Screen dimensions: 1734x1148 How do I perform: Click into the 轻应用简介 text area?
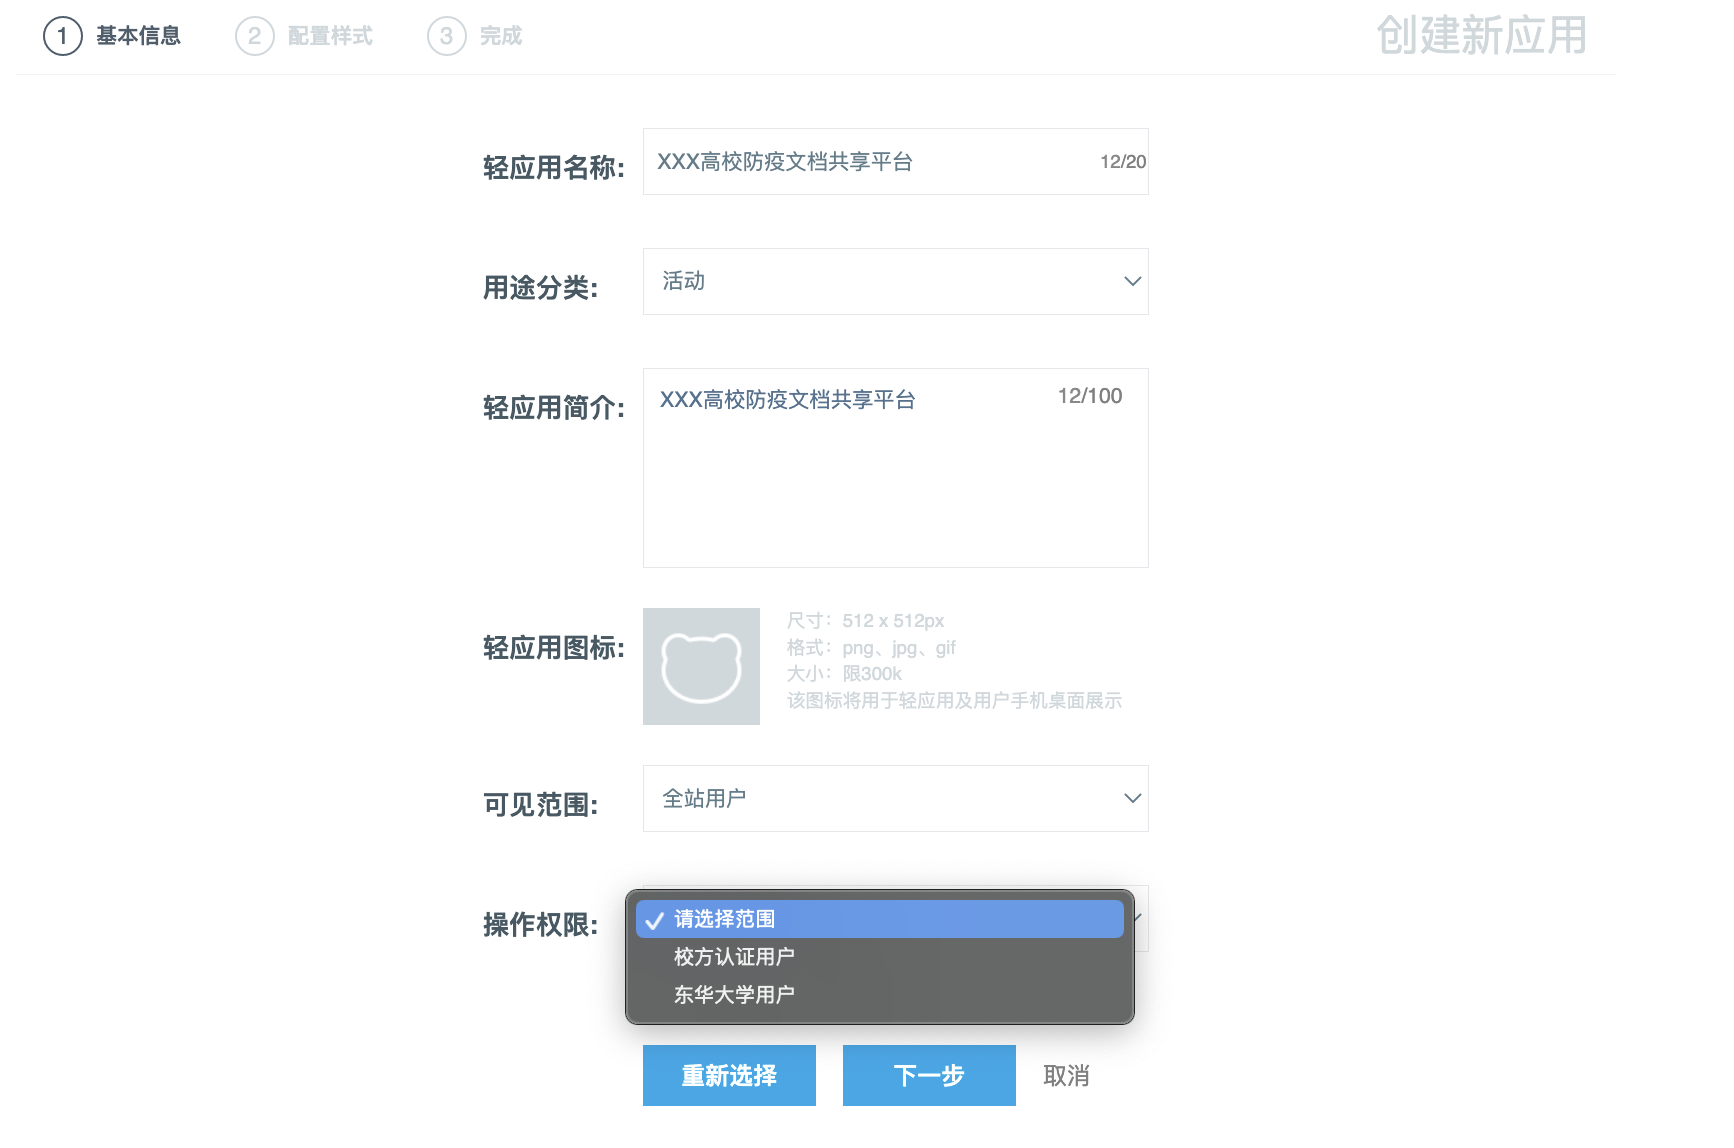pos(895,468)
